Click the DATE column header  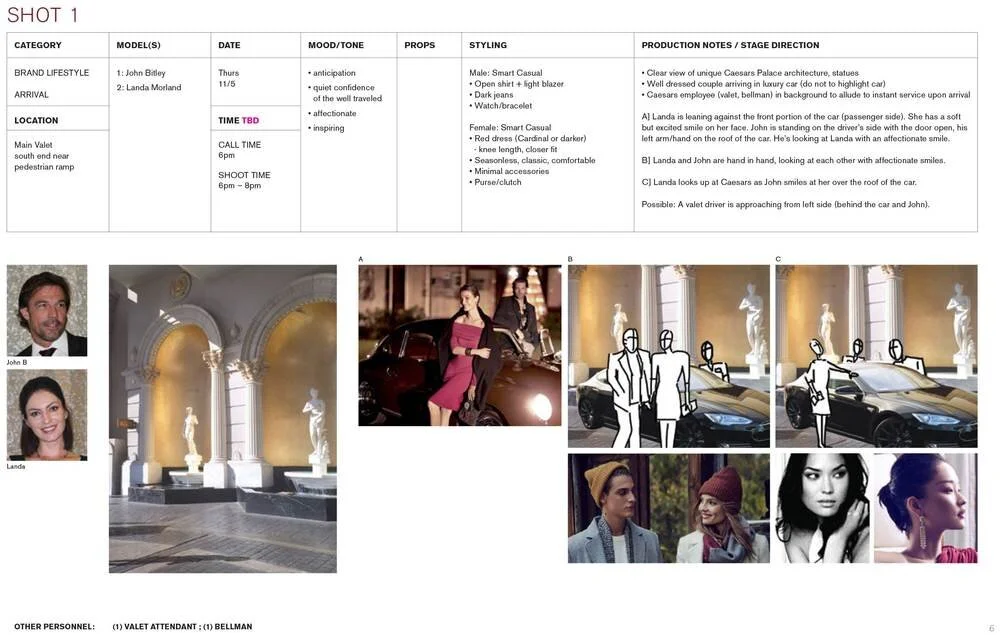click(229, 45)
